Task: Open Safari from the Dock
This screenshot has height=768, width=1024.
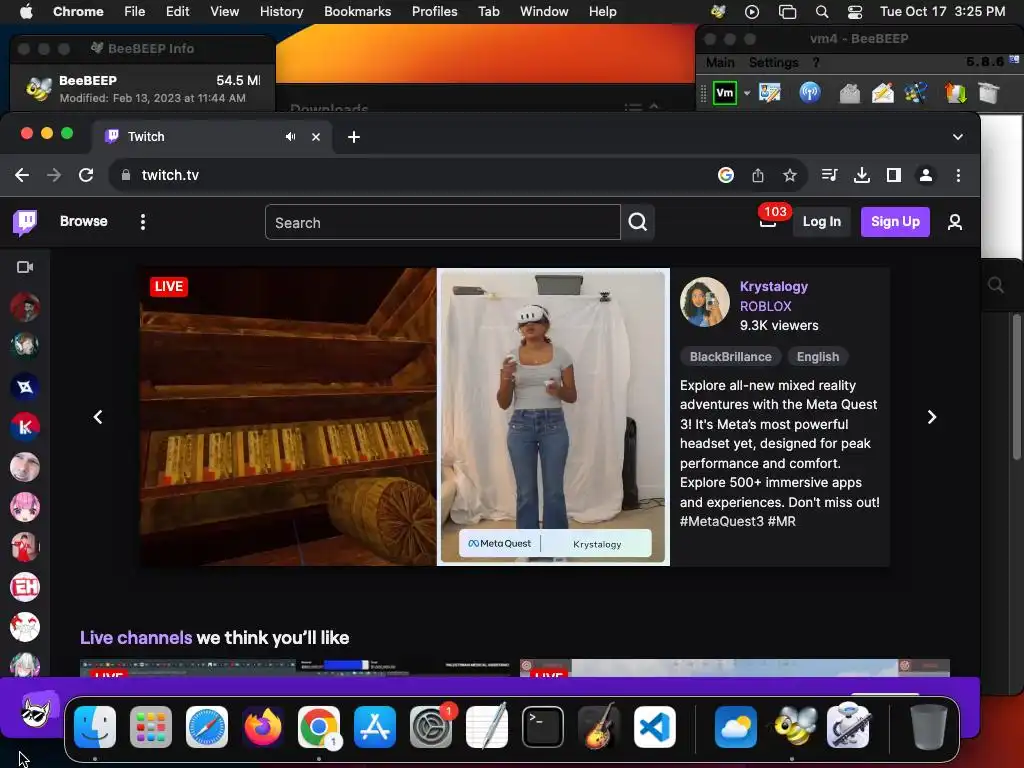Action: pos(207,726)
